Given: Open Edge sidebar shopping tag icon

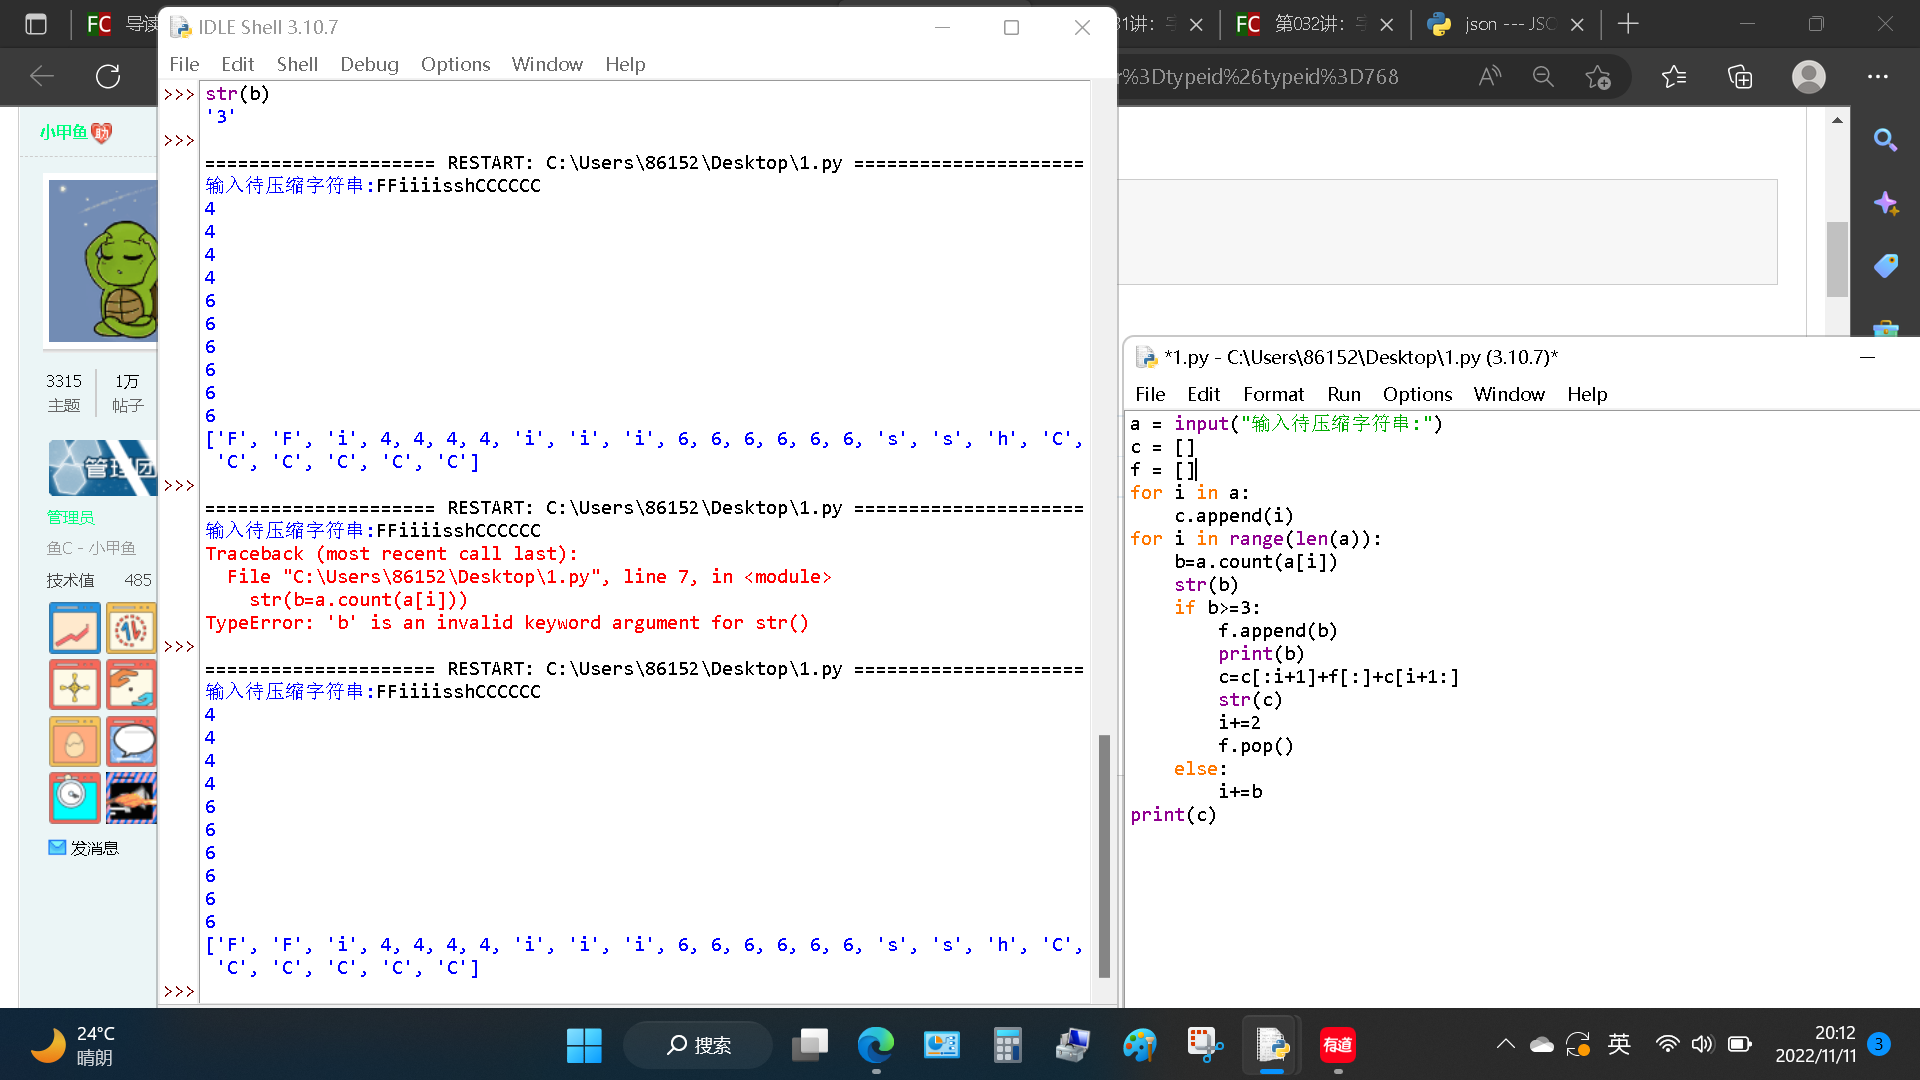Looking at the screenshot, I should [x=1885, y=266].
